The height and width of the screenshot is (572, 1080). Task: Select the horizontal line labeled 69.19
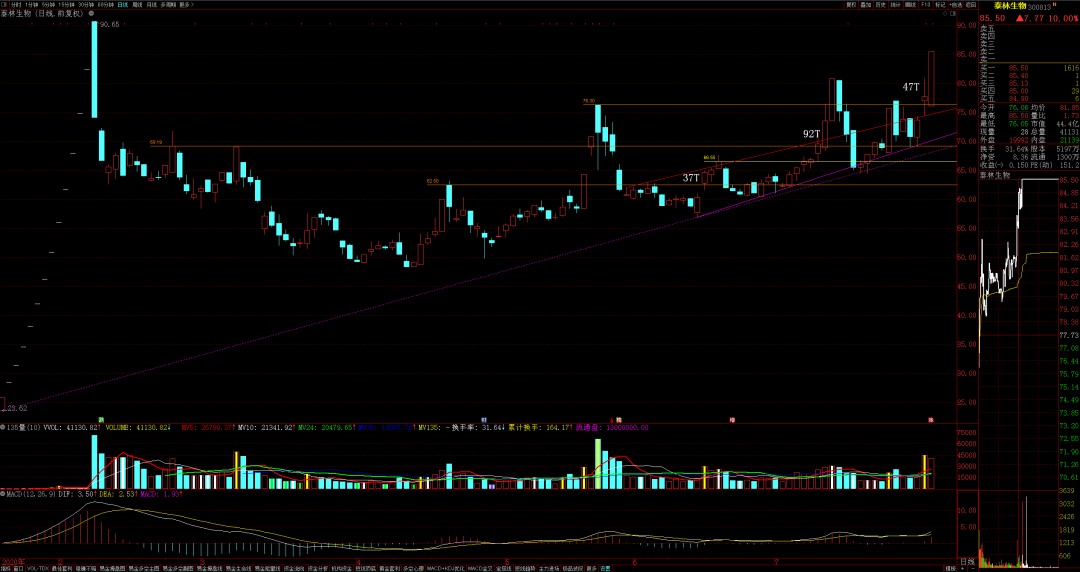point(553,146)
